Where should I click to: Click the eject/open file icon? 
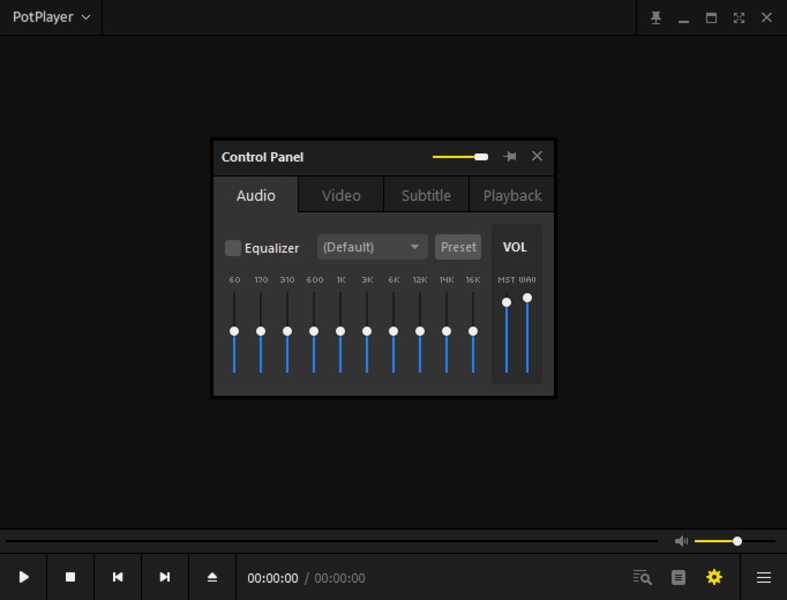(212, 577)
